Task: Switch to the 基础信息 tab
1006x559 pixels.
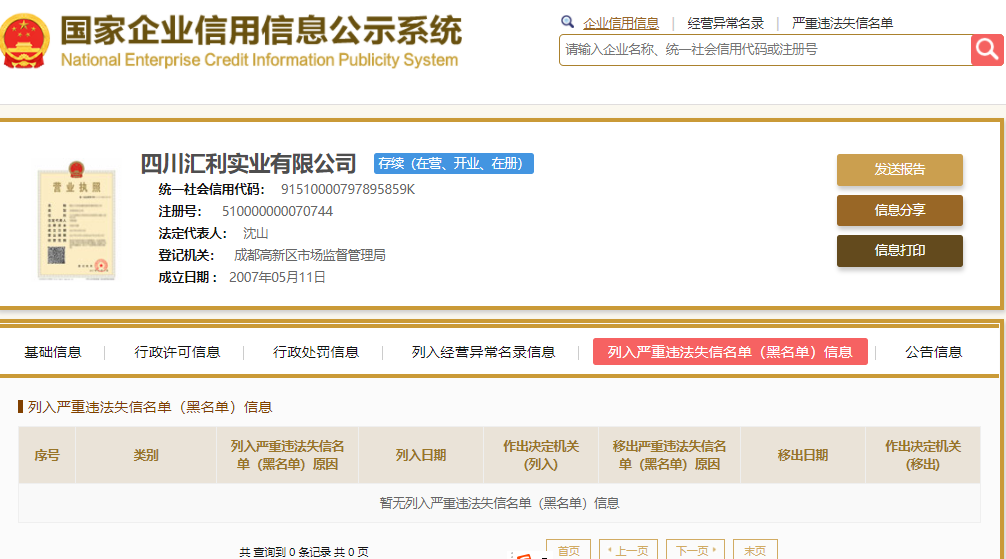Action: pos(53,352)
